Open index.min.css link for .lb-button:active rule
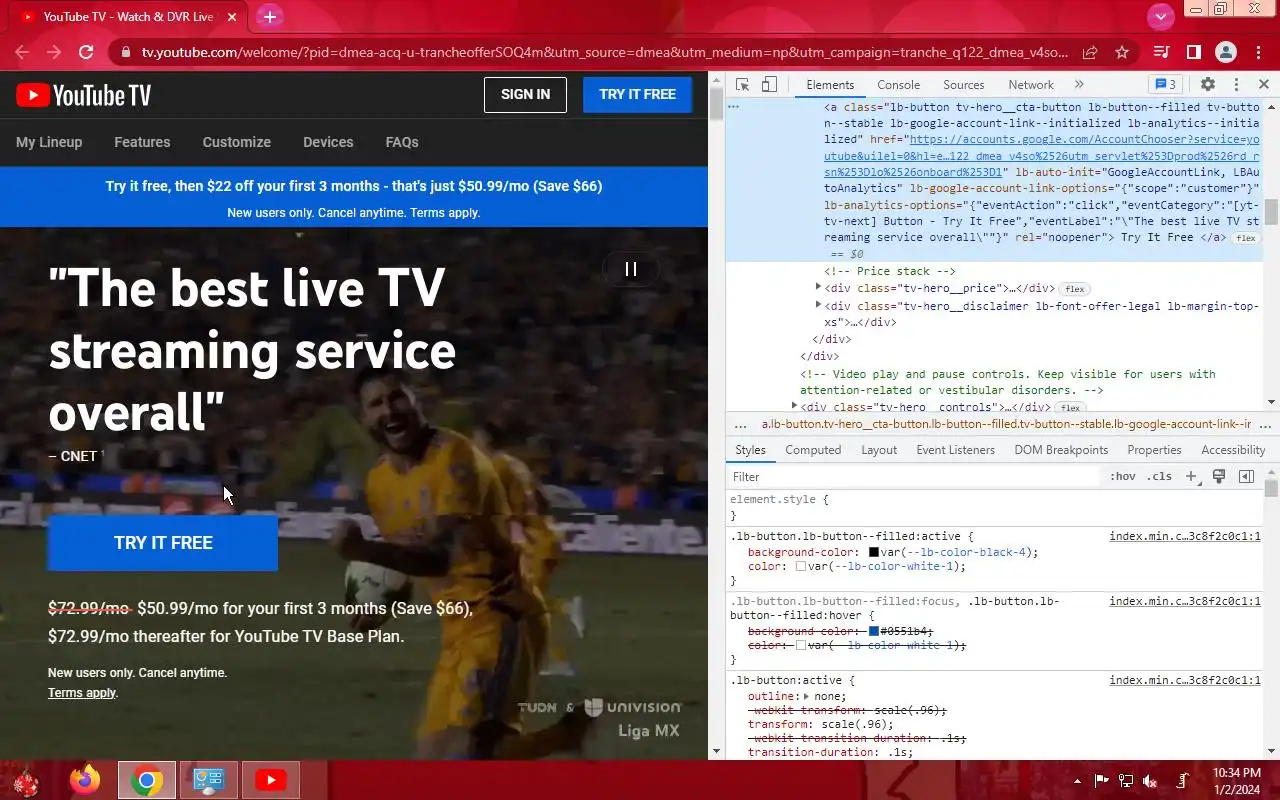 tap(1185, 681)
